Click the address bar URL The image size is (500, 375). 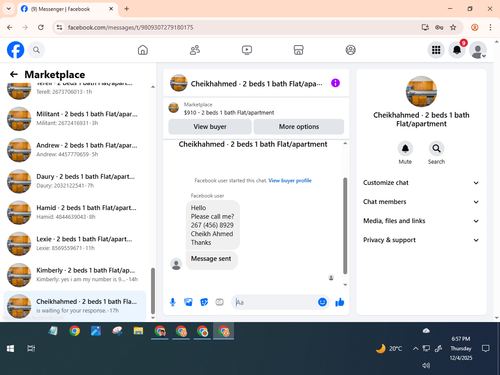(x=130, y=27)
